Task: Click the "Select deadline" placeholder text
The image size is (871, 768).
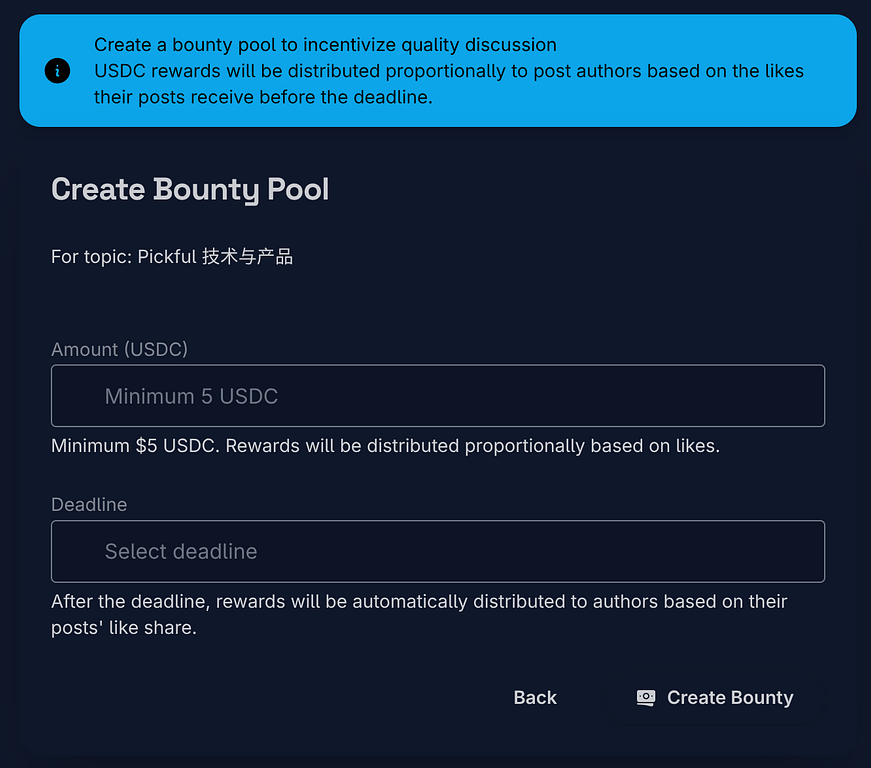Action: point(181,551)
